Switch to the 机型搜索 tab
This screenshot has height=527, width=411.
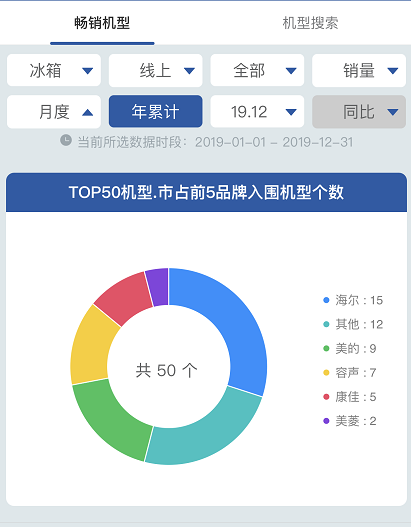(x=310, y=23)
